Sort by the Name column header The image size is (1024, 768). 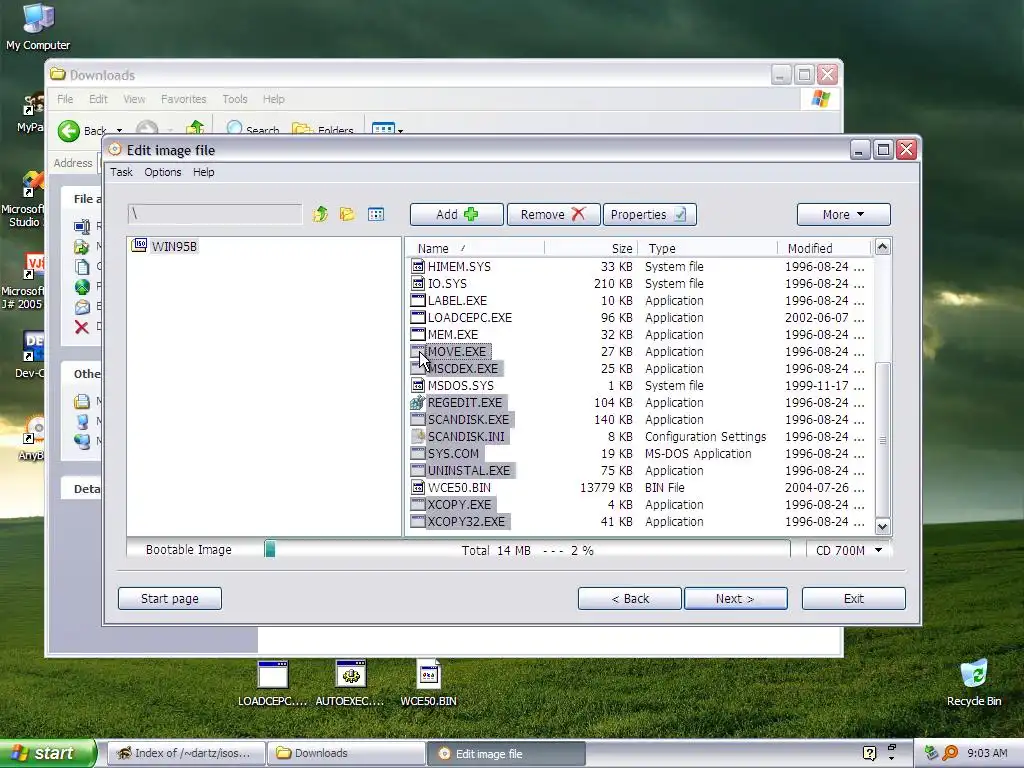point(475,248)
